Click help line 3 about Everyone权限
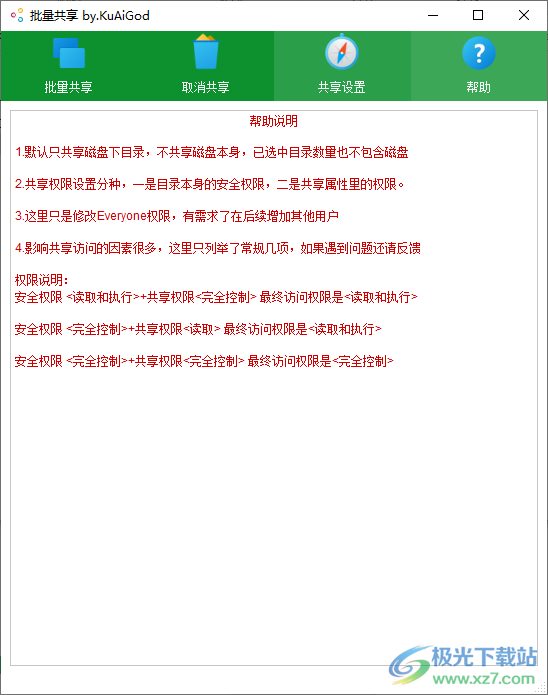The height and width of the screenshot is (695, 548). coord(177,216)
